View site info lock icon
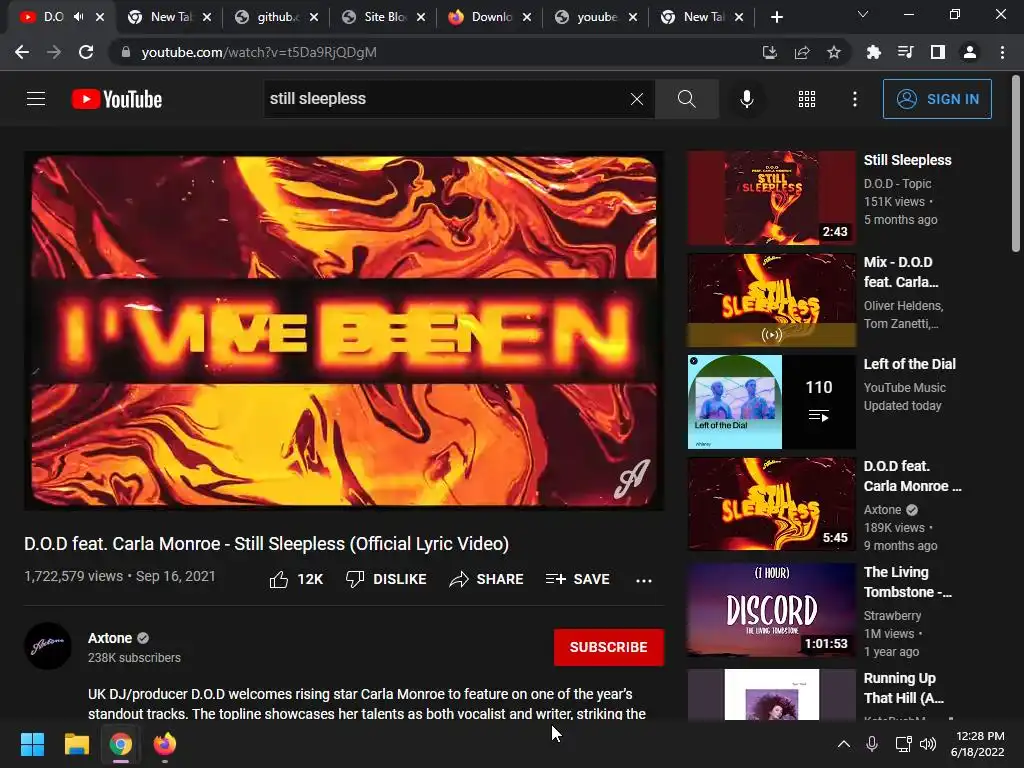Screen dimensions: 1024x768 [126, 52]
